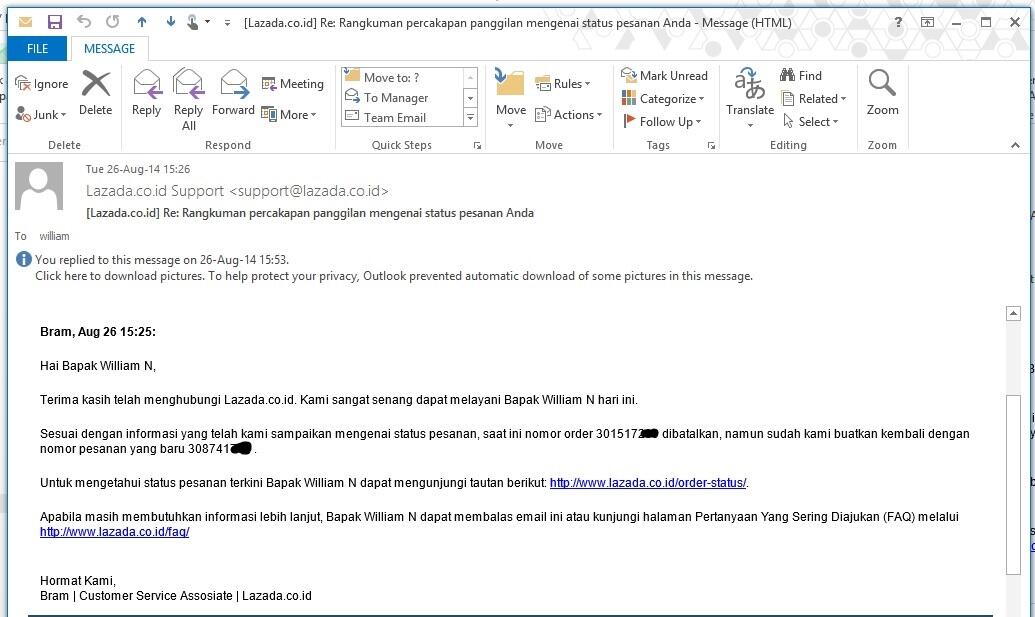
Task: Open the FILE tab
Action: coord(38,49)
